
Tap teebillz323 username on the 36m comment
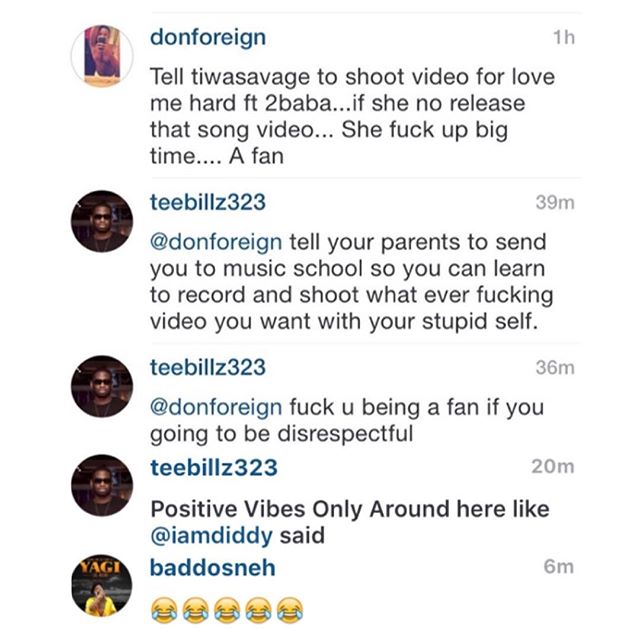[x=208, y=367]
